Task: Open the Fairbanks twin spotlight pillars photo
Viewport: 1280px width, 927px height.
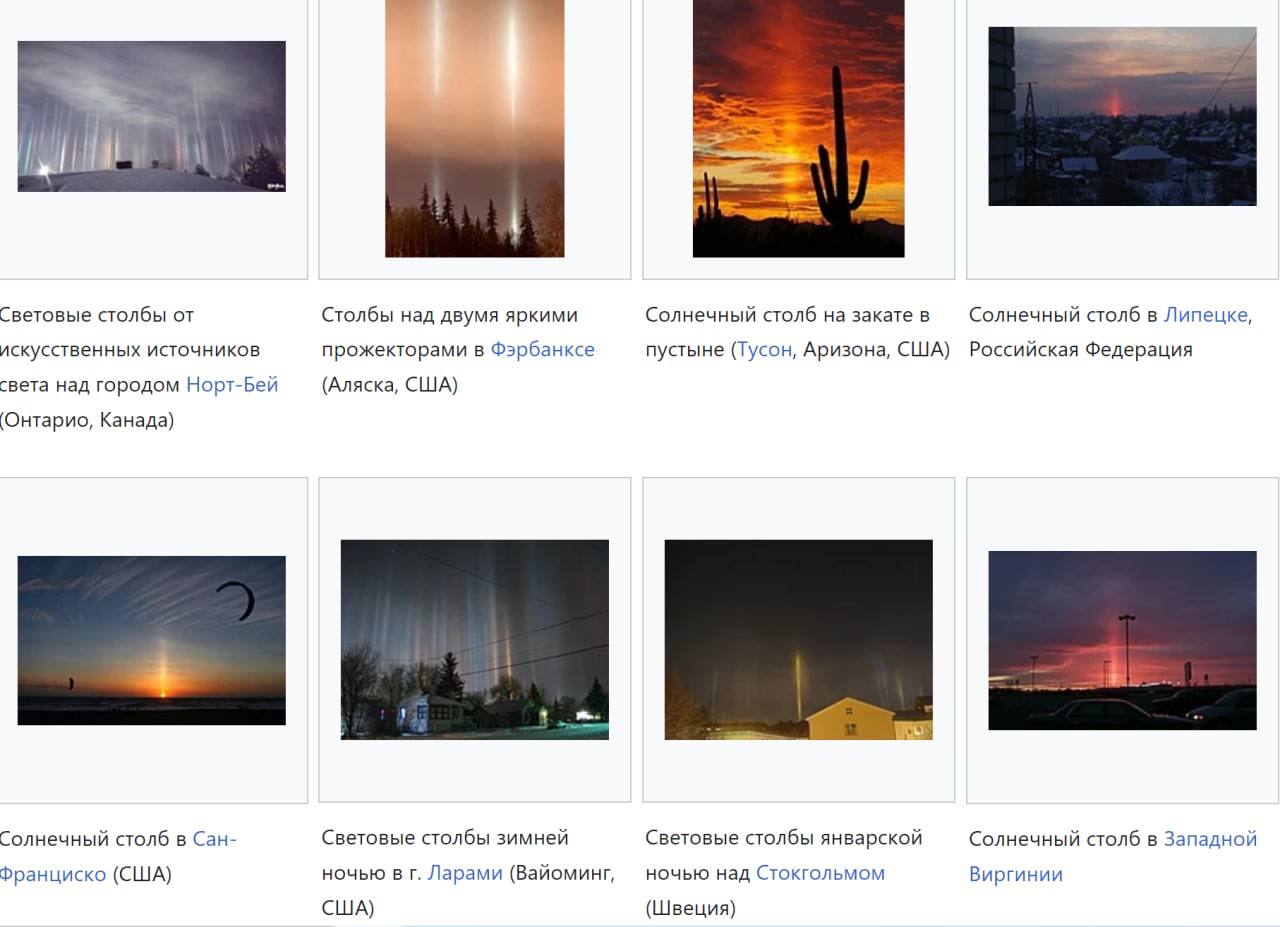Action: 474,128
